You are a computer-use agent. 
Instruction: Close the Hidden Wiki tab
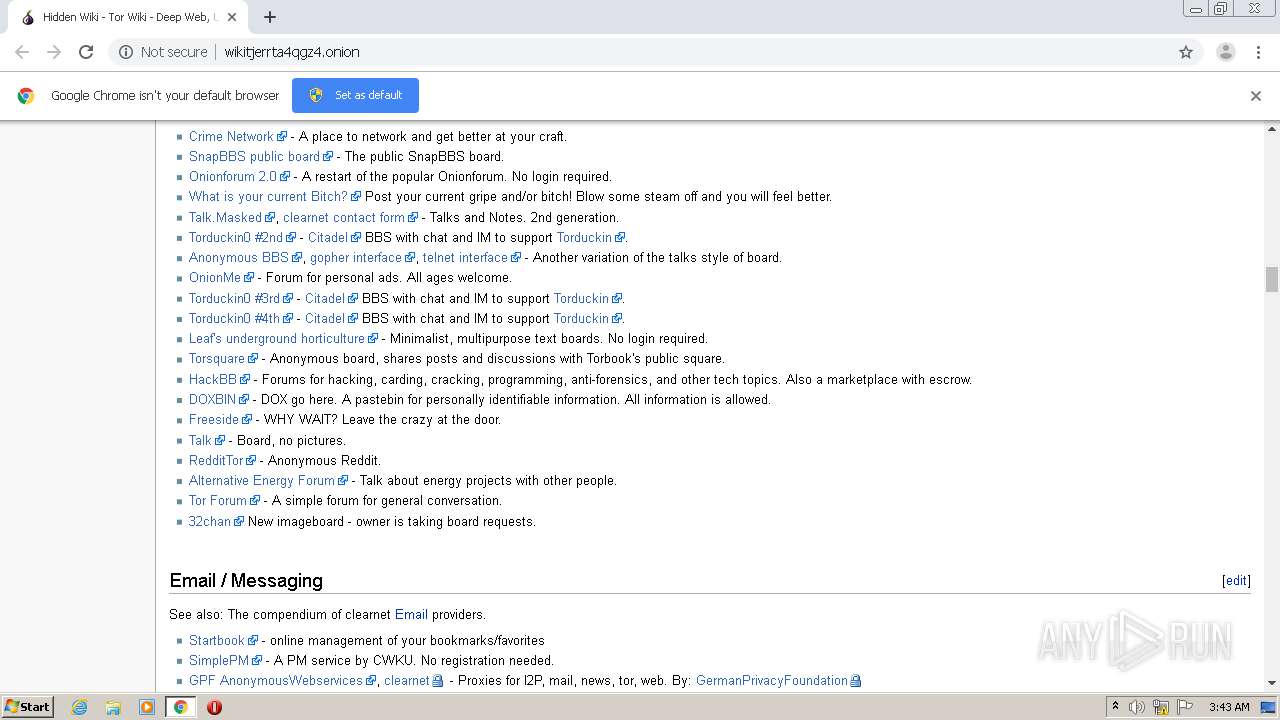(x=232, y=17)
